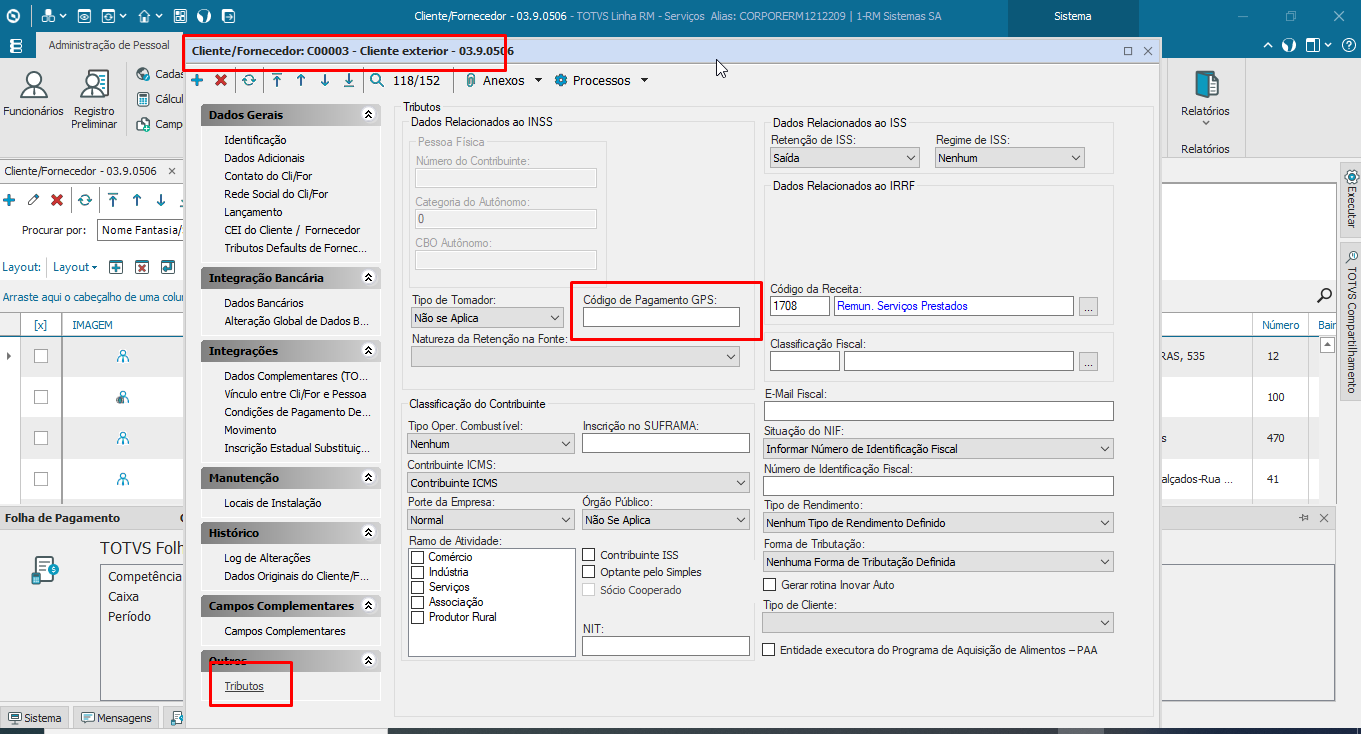Enable Contribuinte ISS checkbox
The height and width of the screenshot is (734, 1361).
tap(589, 555)
